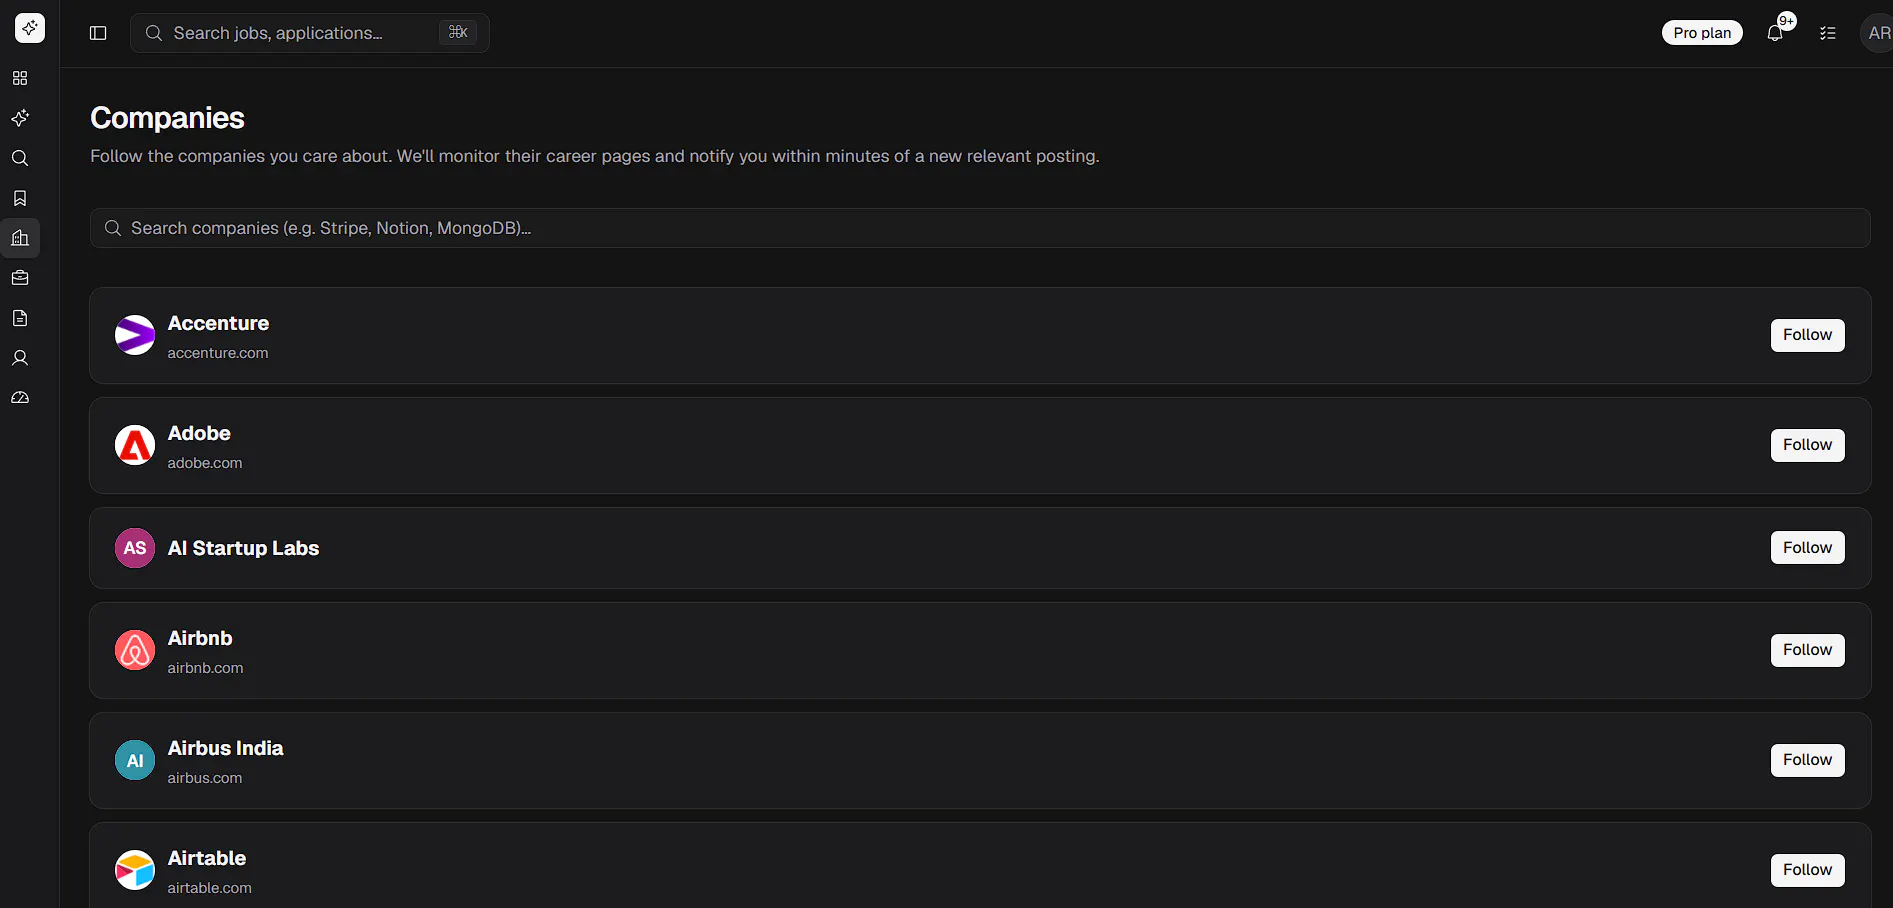Screen dimensions: 1893x908
Task: Open the search magnifier icon in sidebar
Action: click(20, 158)
